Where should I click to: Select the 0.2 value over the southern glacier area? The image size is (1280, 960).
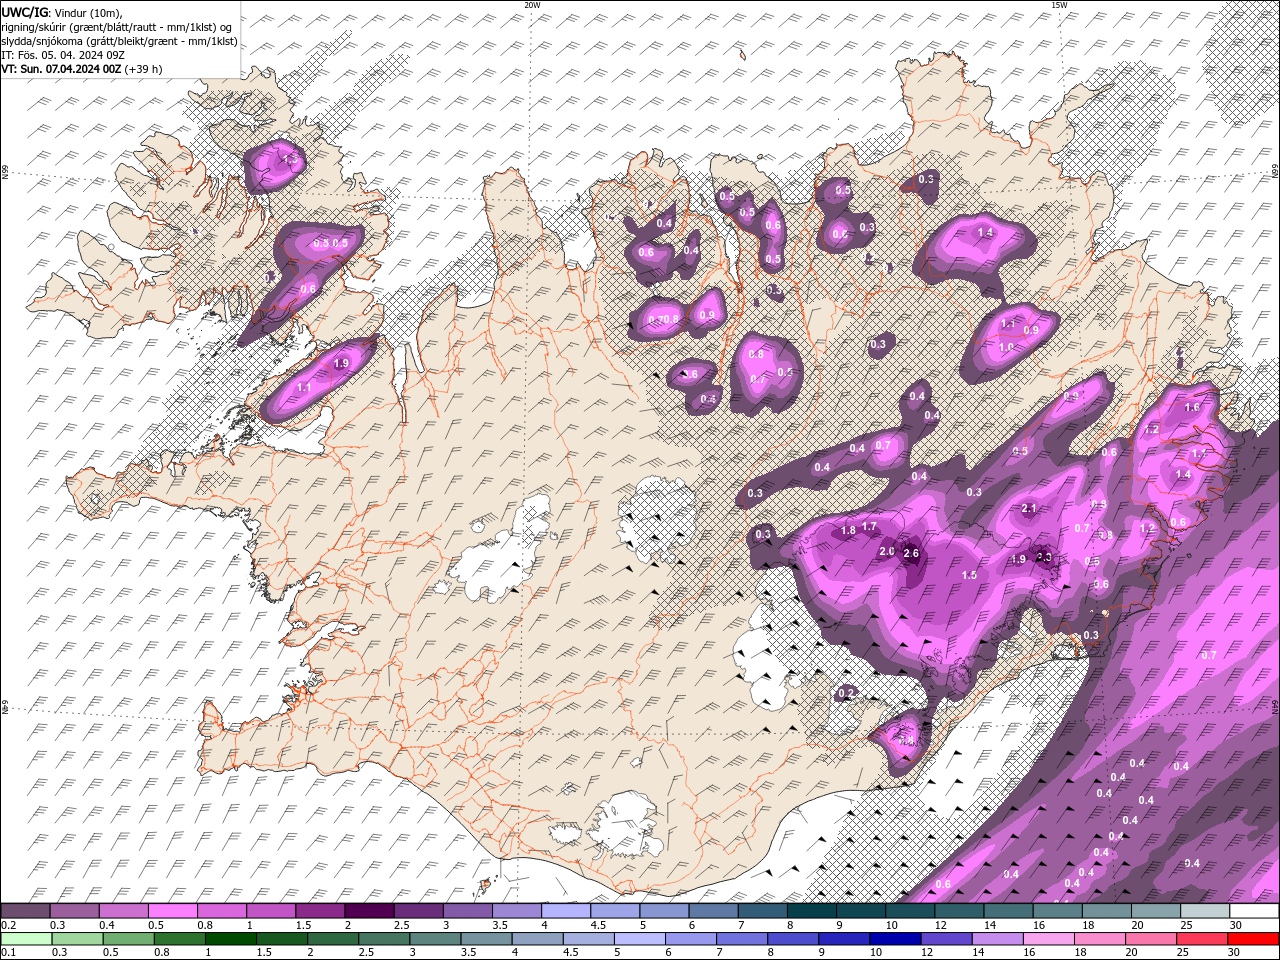click(x=846, y=693)
